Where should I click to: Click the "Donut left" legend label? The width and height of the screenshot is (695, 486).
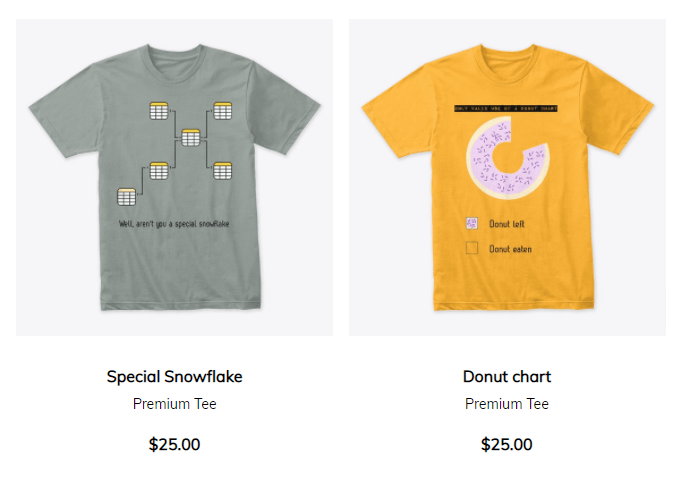[507, 224]
